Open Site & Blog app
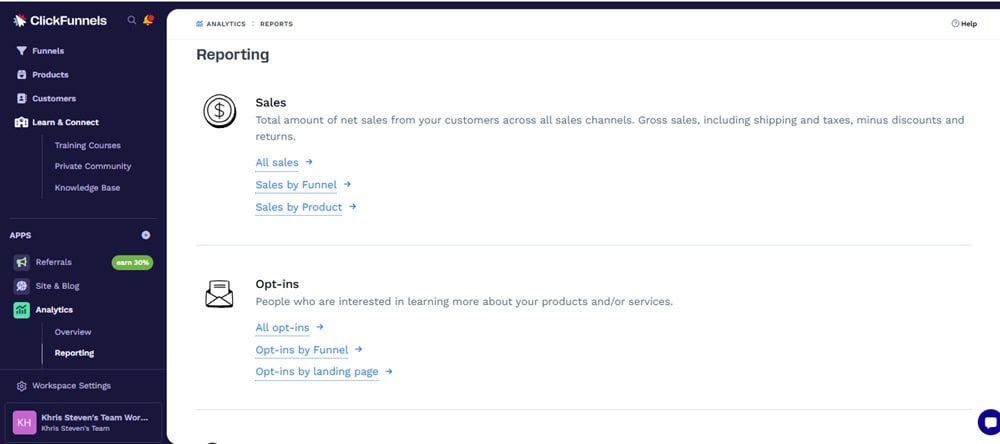 tap(57, 286)
